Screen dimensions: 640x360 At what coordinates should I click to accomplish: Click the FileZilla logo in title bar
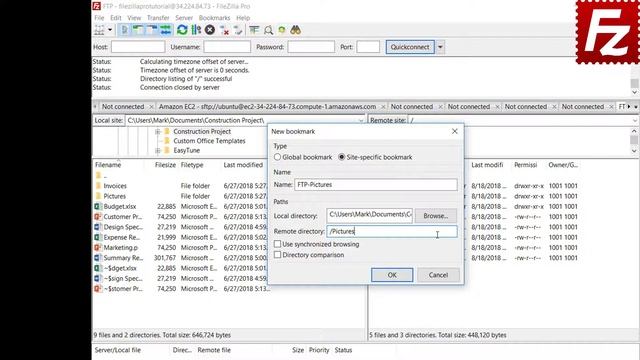(96, 6)
